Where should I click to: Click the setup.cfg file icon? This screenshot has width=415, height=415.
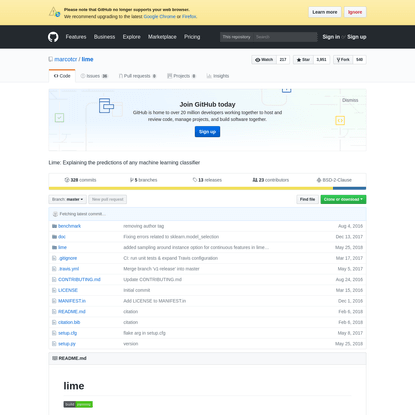[54, 333]
